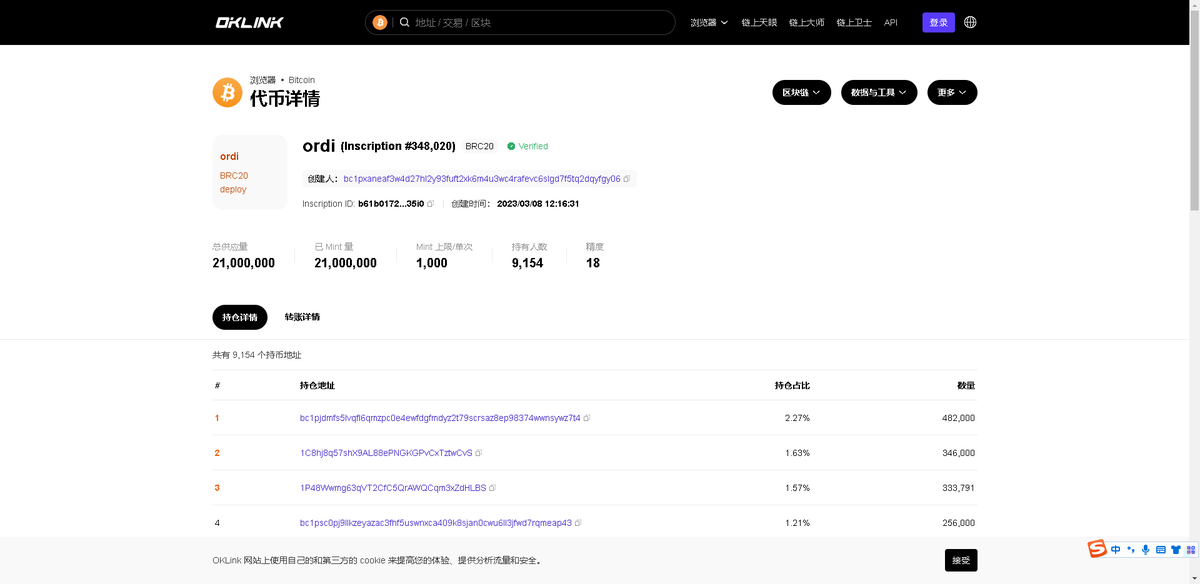
Task: Click the 登录 login button
Action: pos(938,22)
